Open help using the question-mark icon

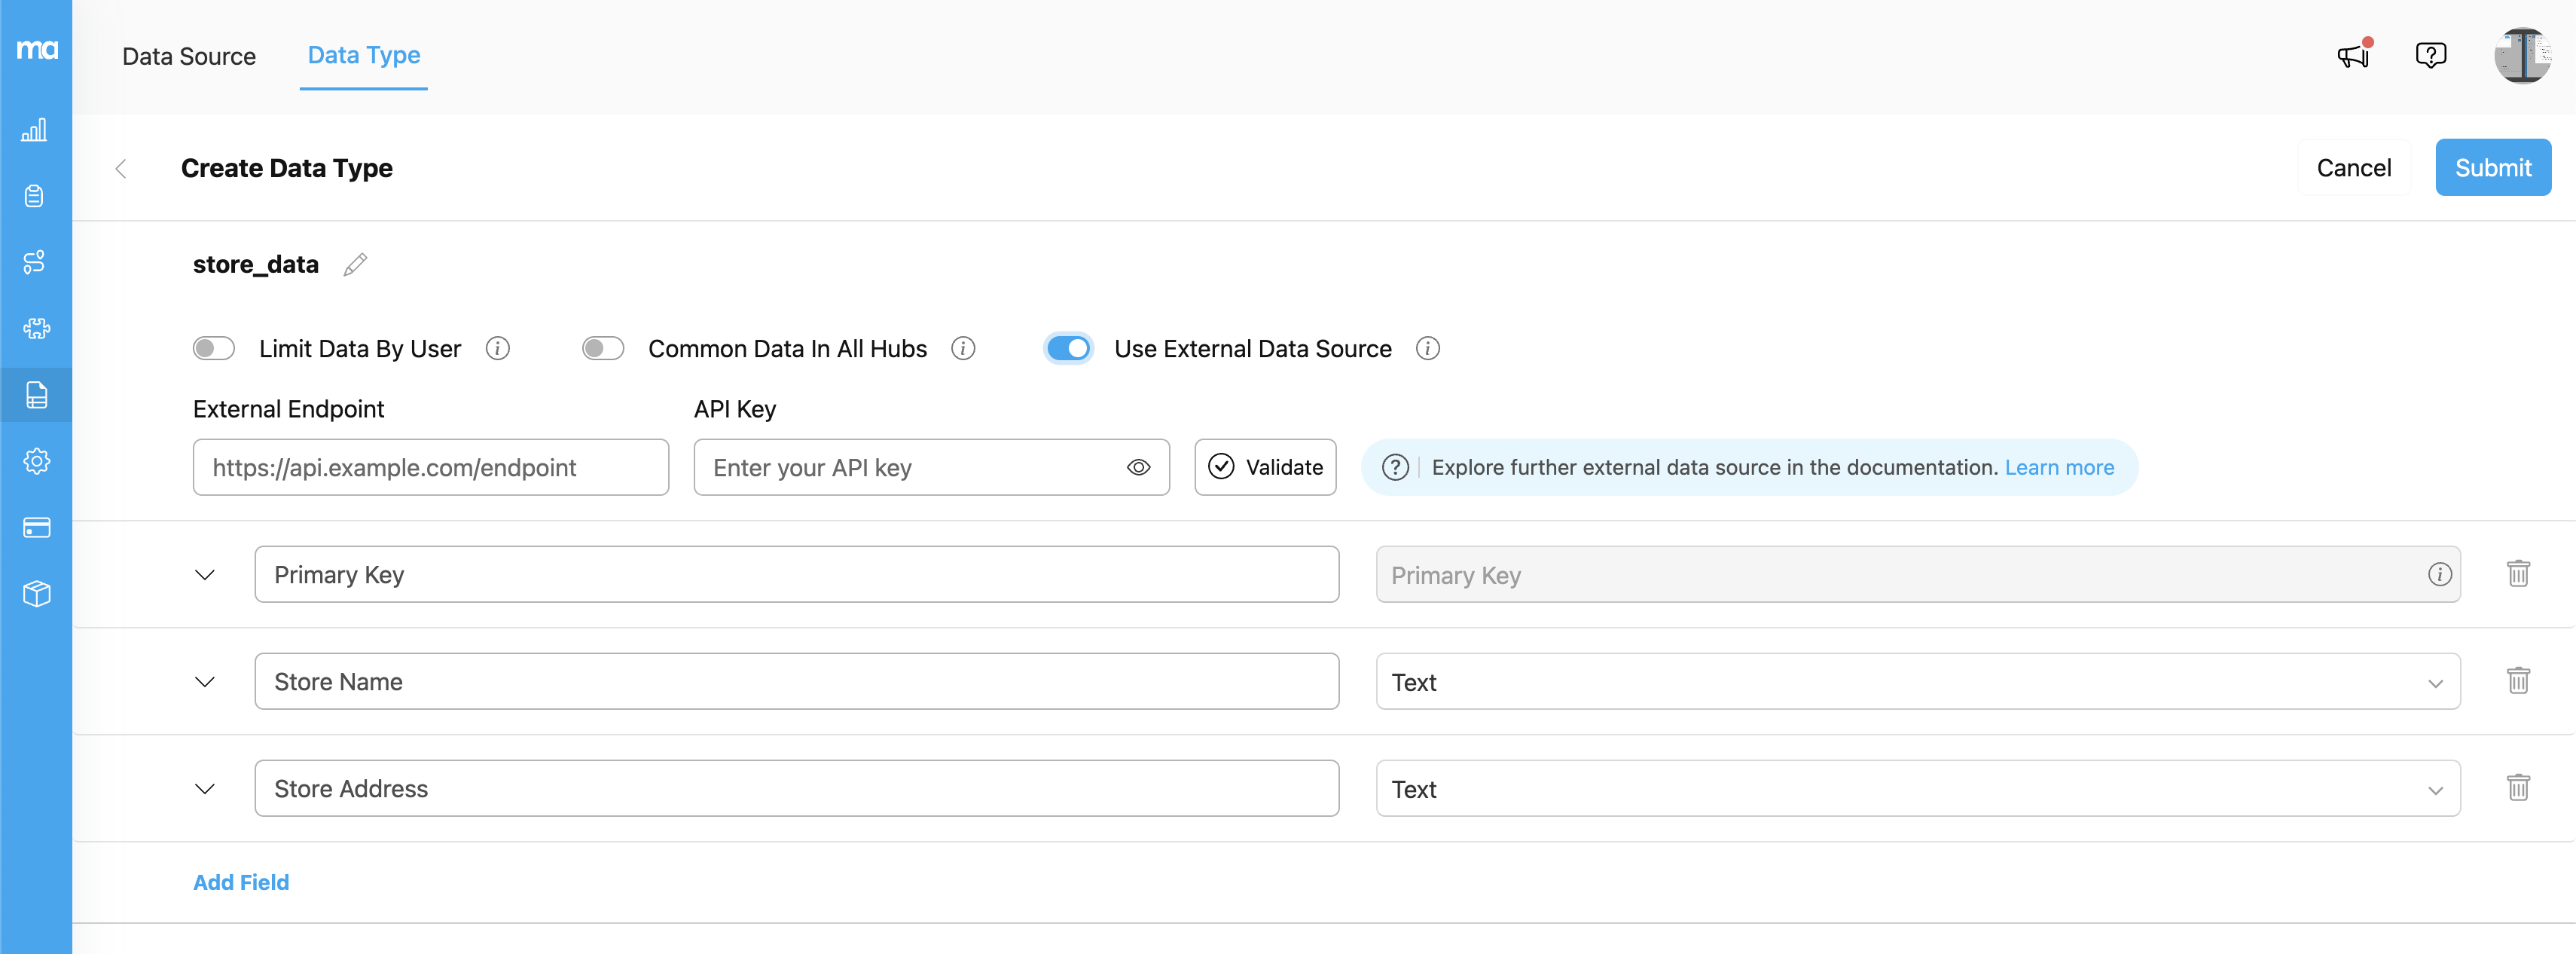(x=2431, y=56)
